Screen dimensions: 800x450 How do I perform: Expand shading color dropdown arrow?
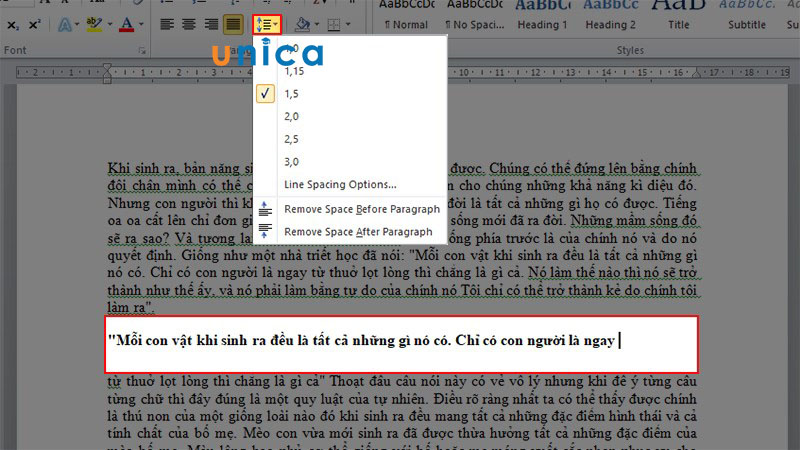[x=317, y=24]
